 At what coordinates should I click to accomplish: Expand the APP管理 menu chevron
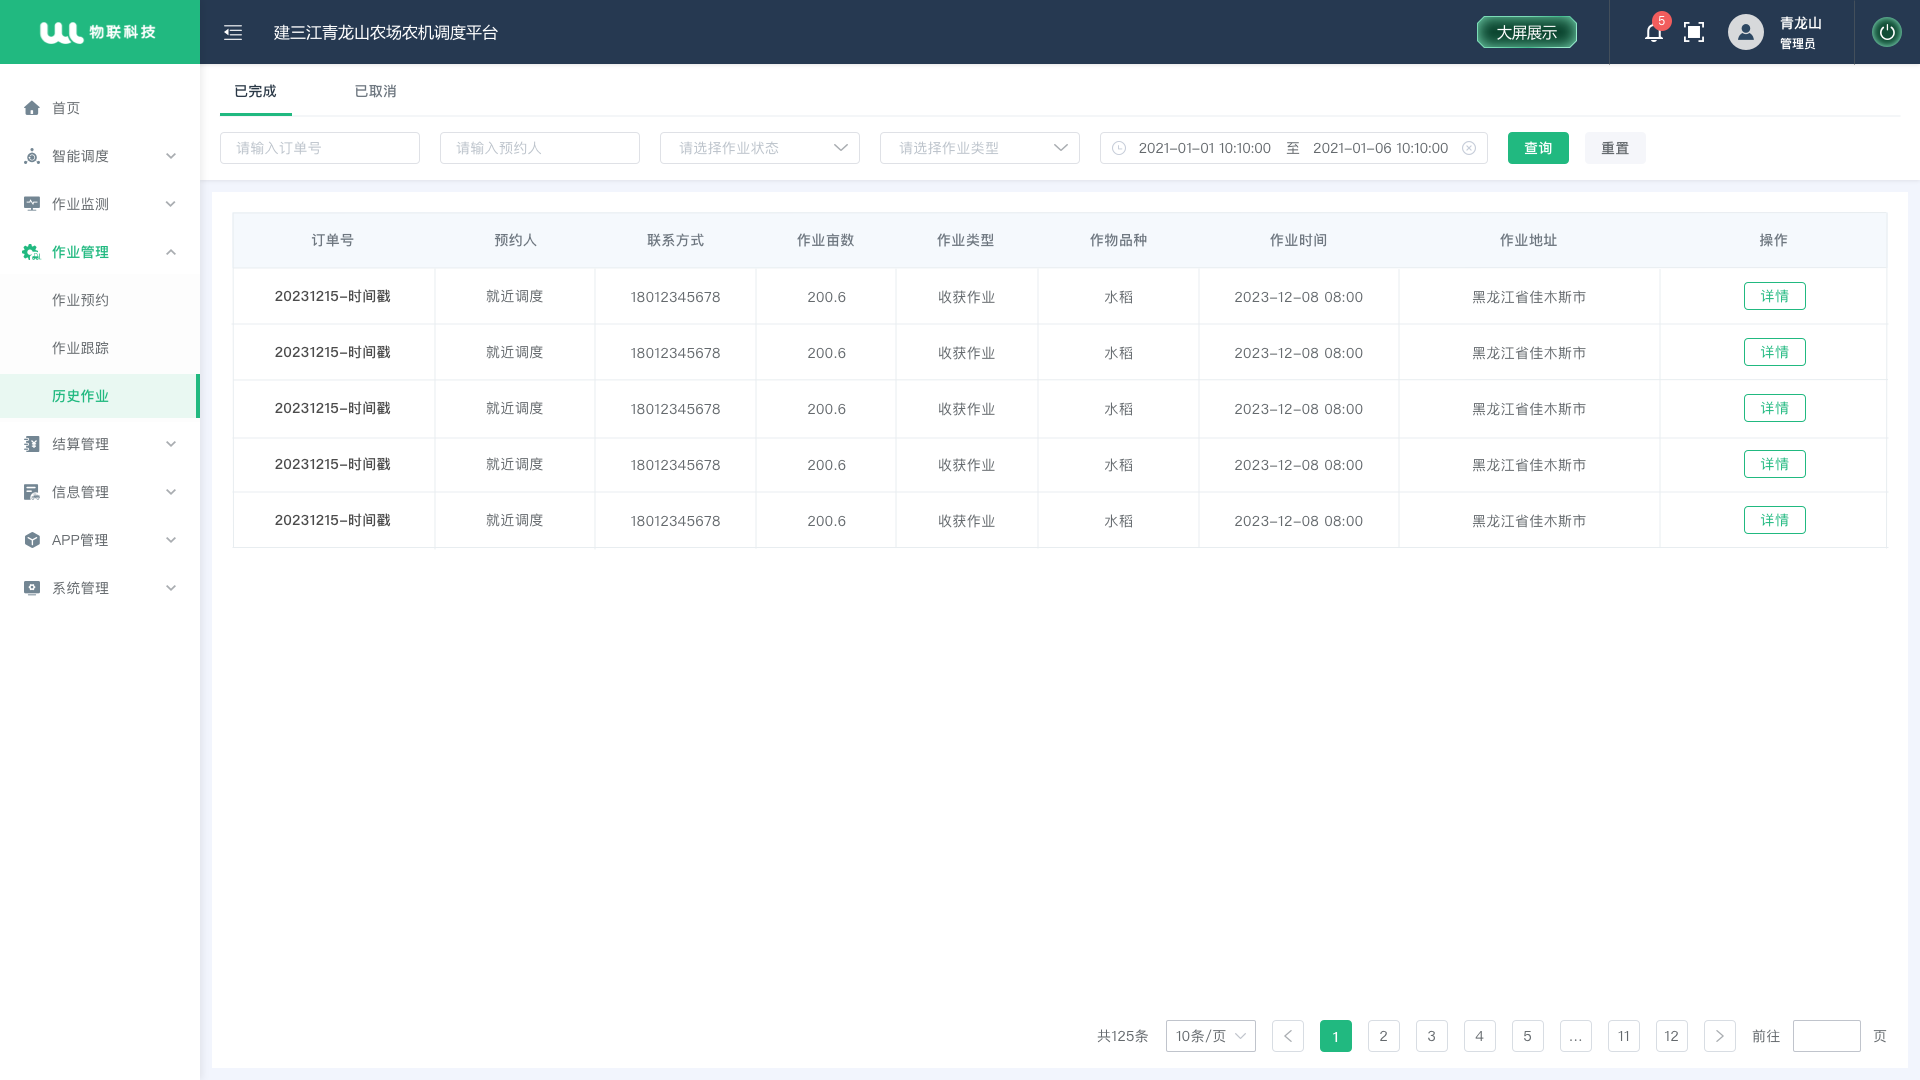tap(171, 540)
